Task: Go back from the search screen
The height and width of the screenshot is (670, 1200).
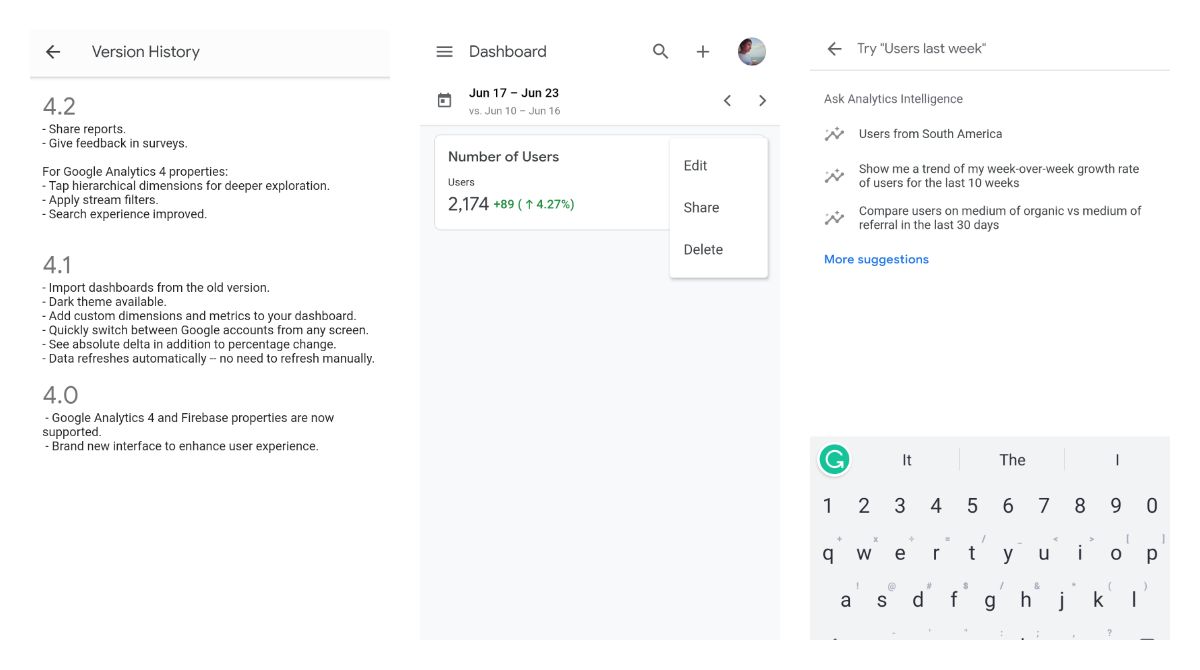Action: click(x=834, y=49)
